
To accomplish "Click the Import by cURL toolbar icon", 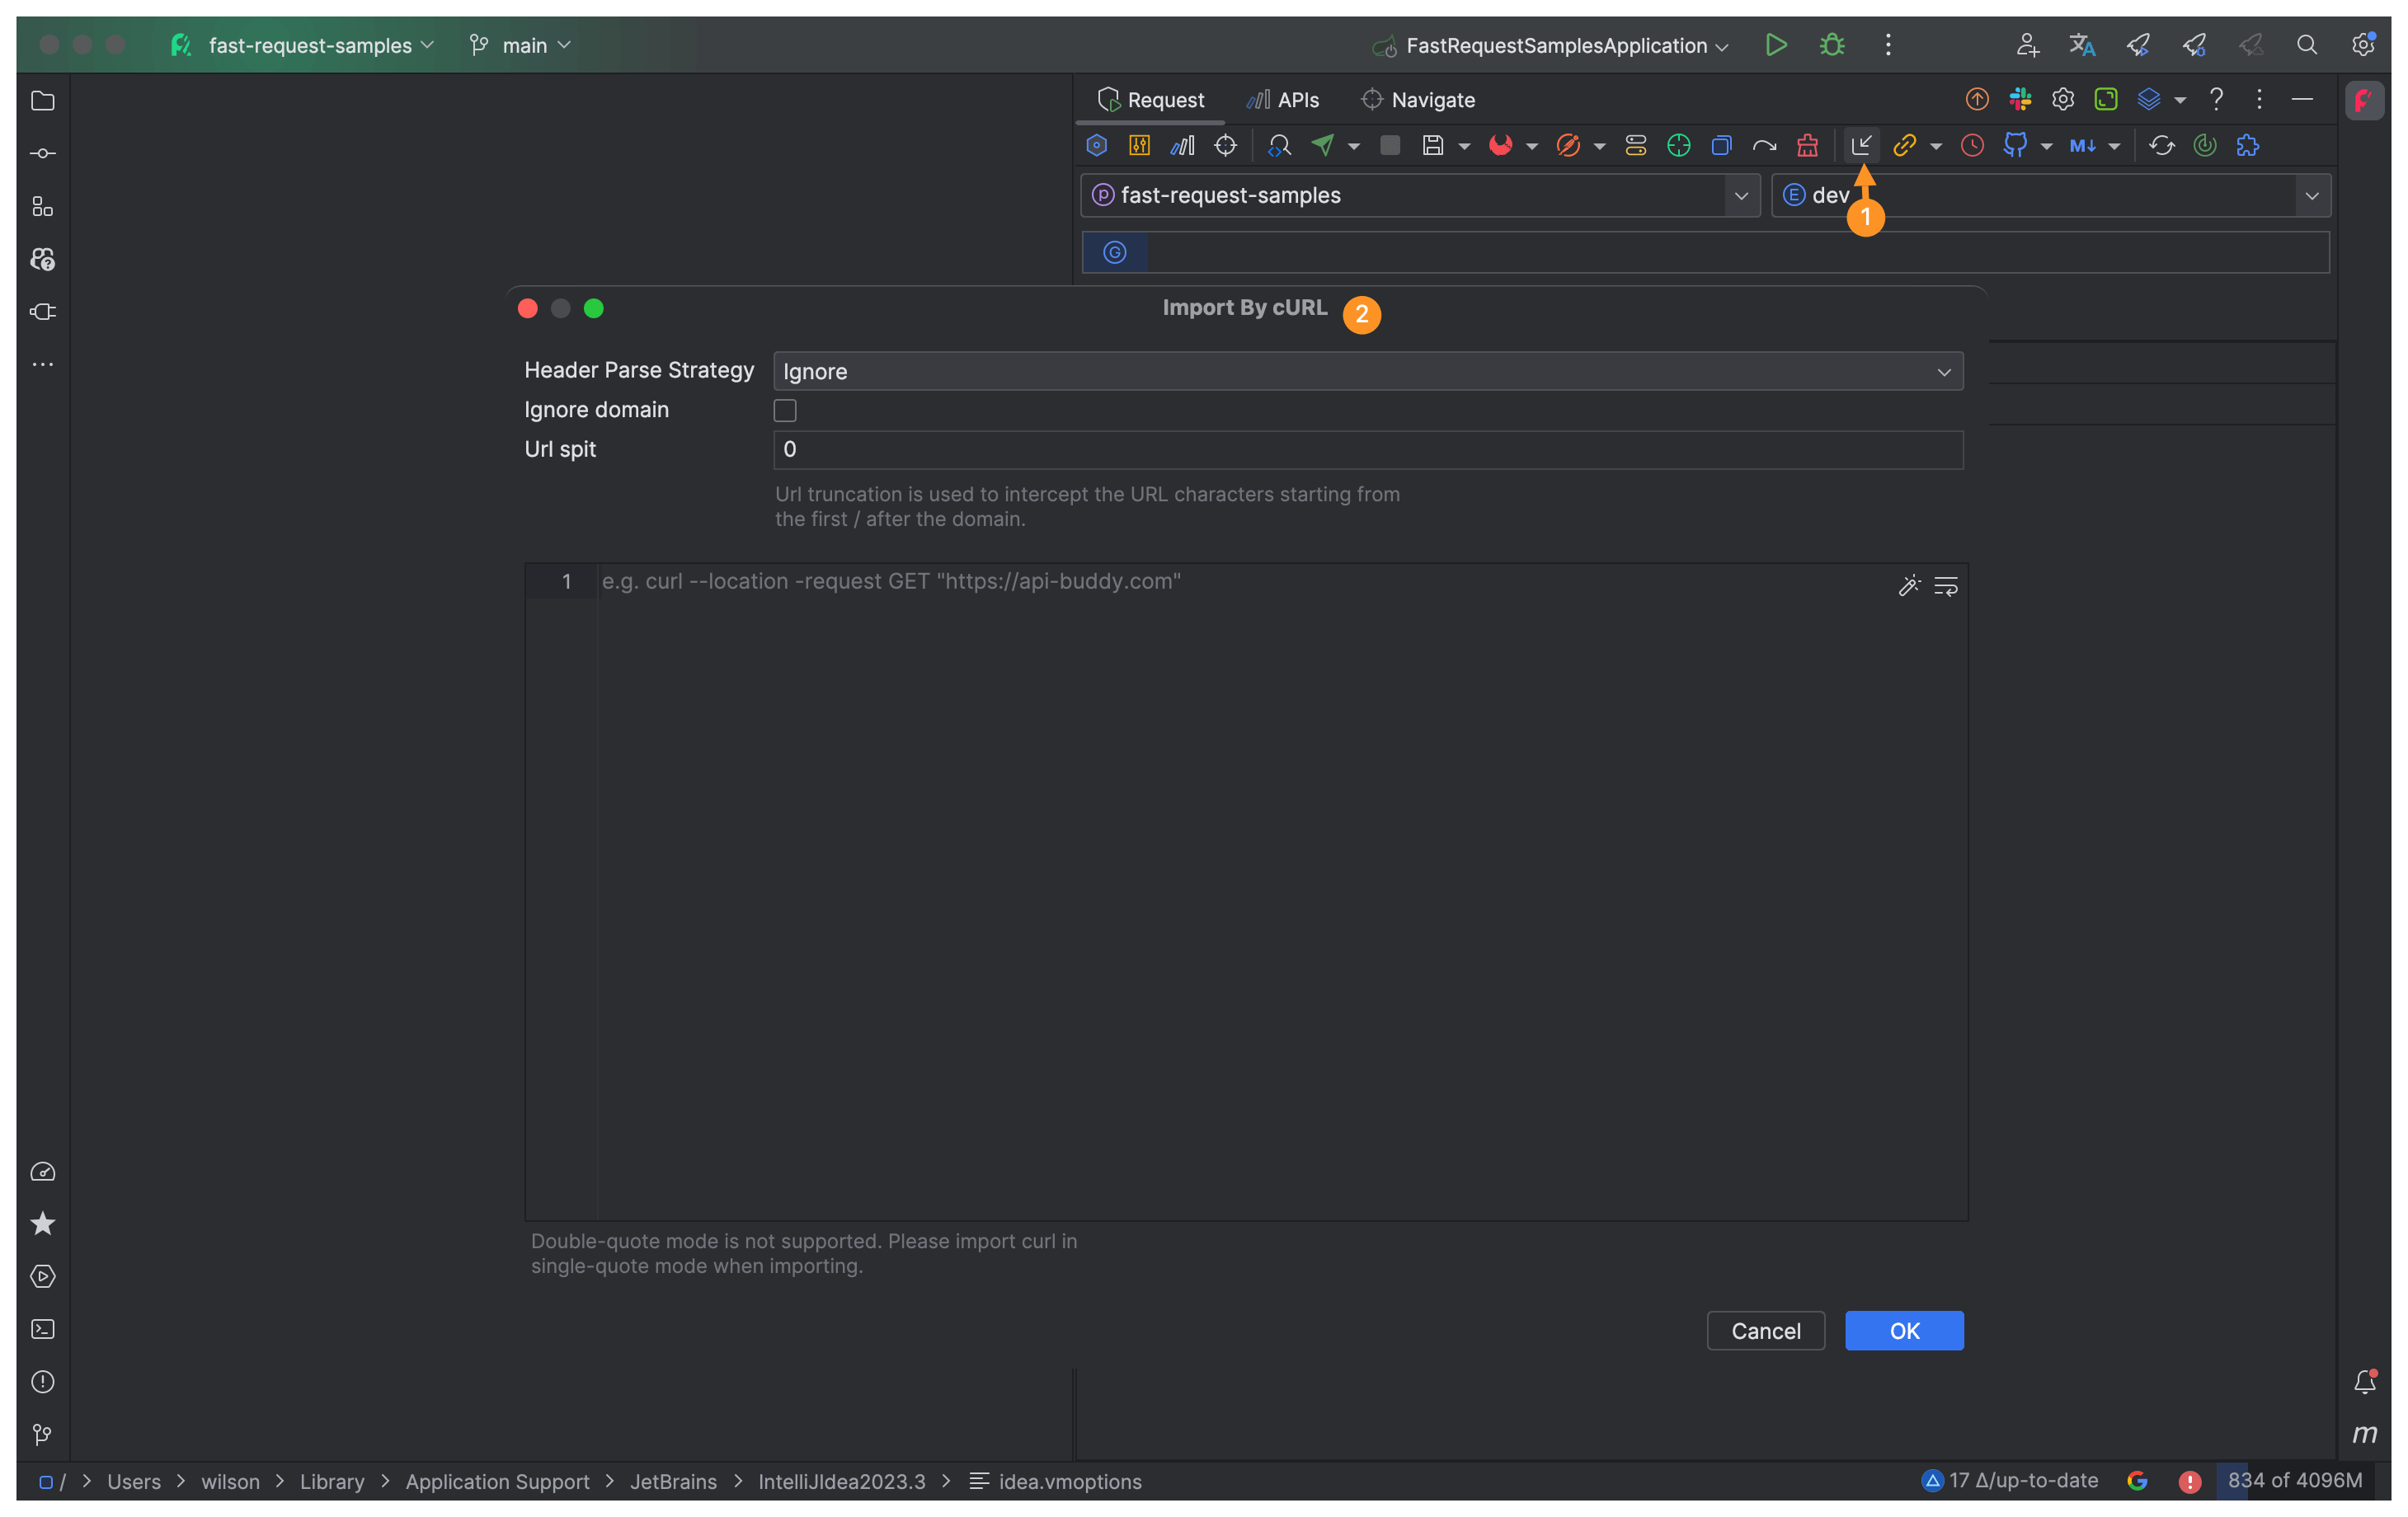I will (1861, 146).
